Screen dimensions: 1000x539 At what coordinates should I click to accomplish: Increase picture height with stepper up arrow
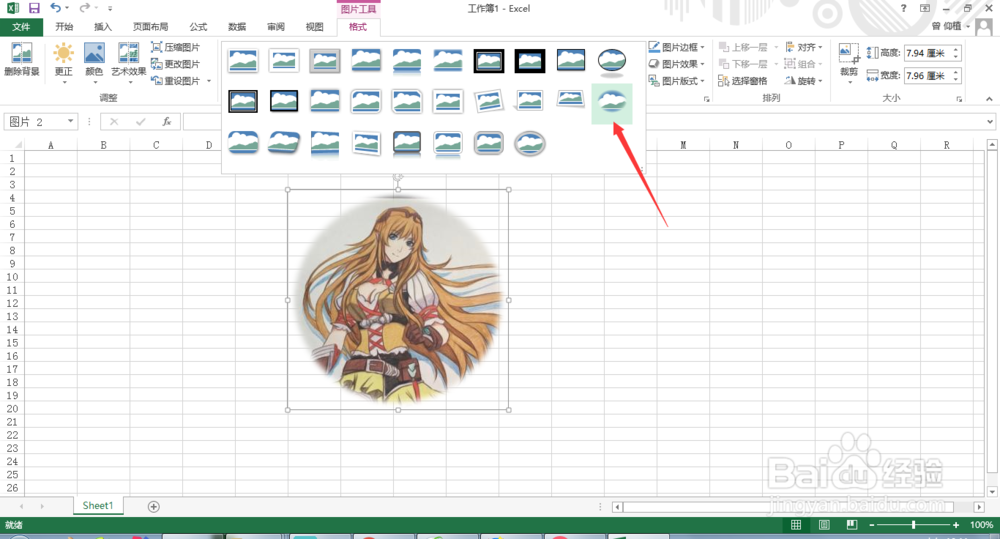tap(956, 49)
